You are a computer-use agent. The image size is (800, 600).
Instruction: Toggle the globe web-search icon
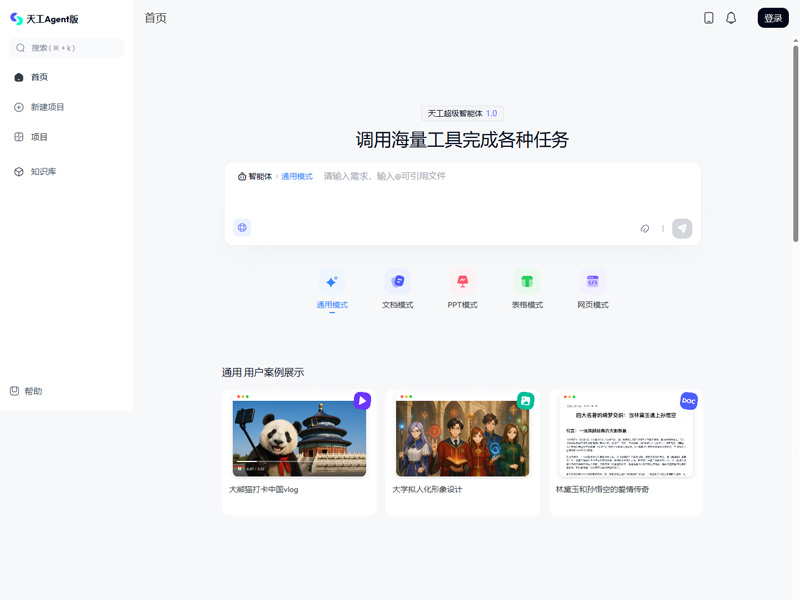pyautogui.click(x=242, y=228)
